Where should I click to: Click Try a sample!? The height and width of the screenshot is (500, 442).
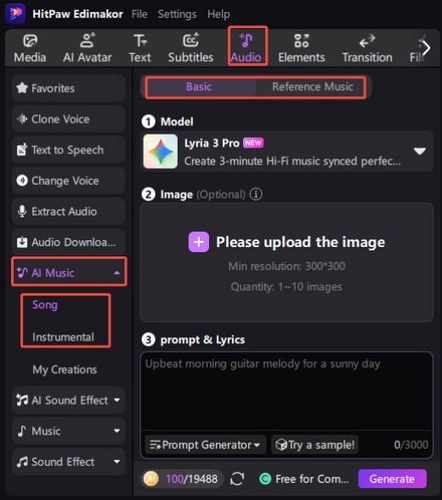pyautogui.click(x=315, y=445)
